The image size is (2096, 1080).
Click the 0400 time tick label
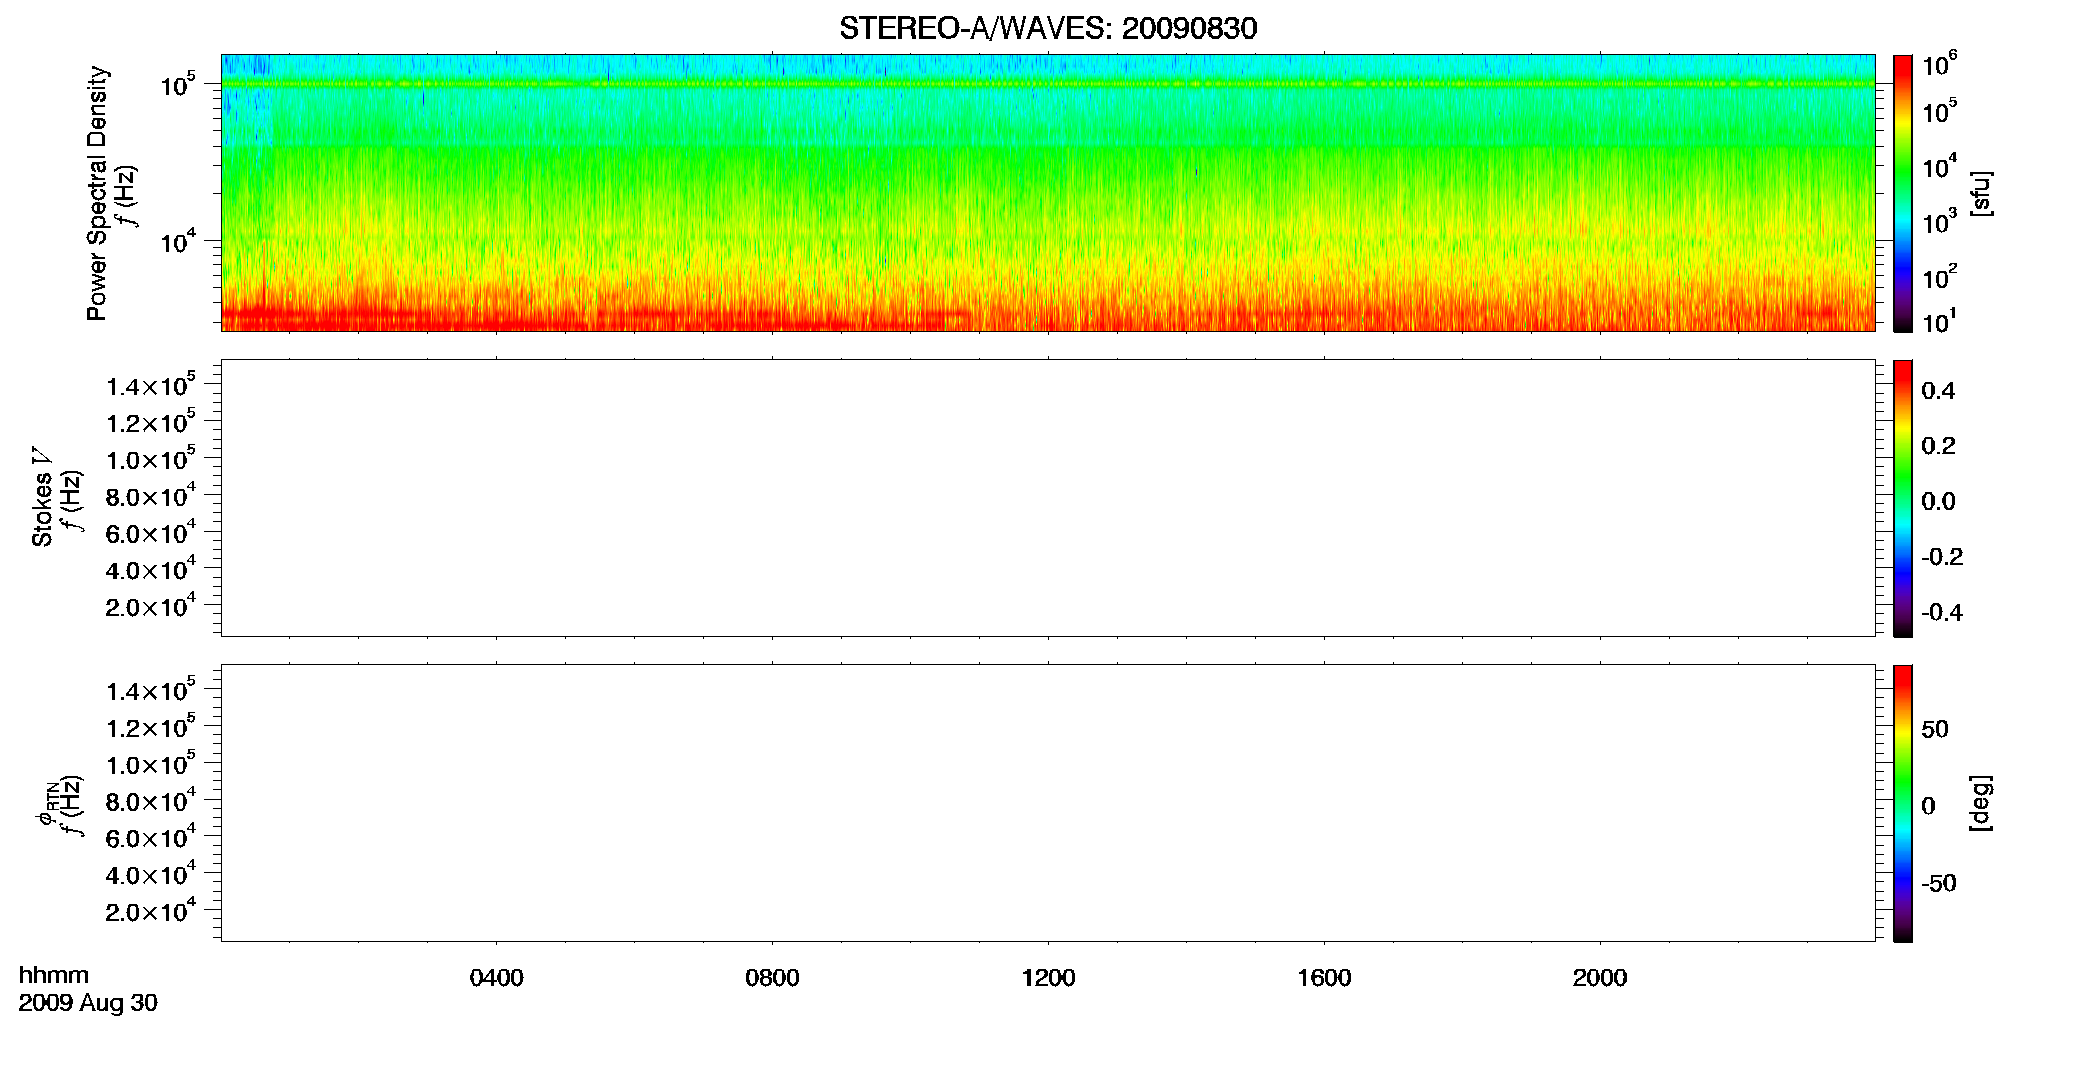pos(496,978)
